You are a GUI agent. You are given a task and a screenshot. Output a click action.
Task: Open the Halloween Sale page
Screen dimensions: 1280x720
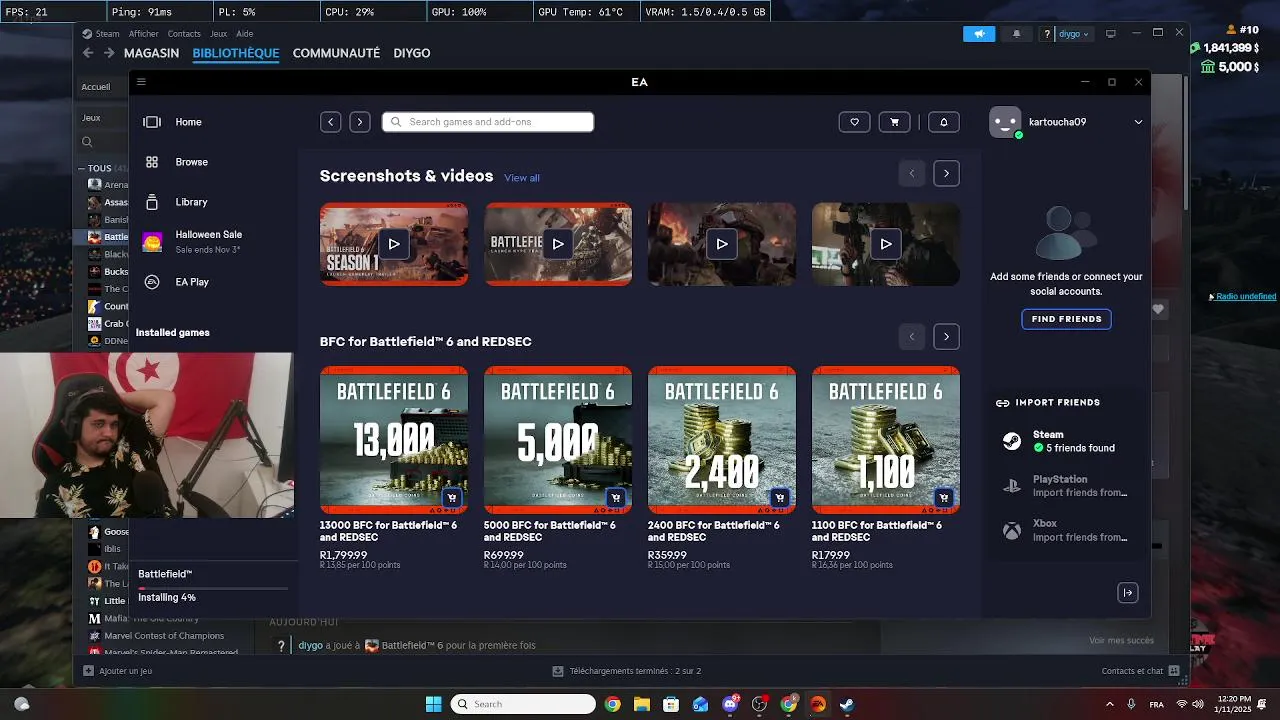(208, 241)
